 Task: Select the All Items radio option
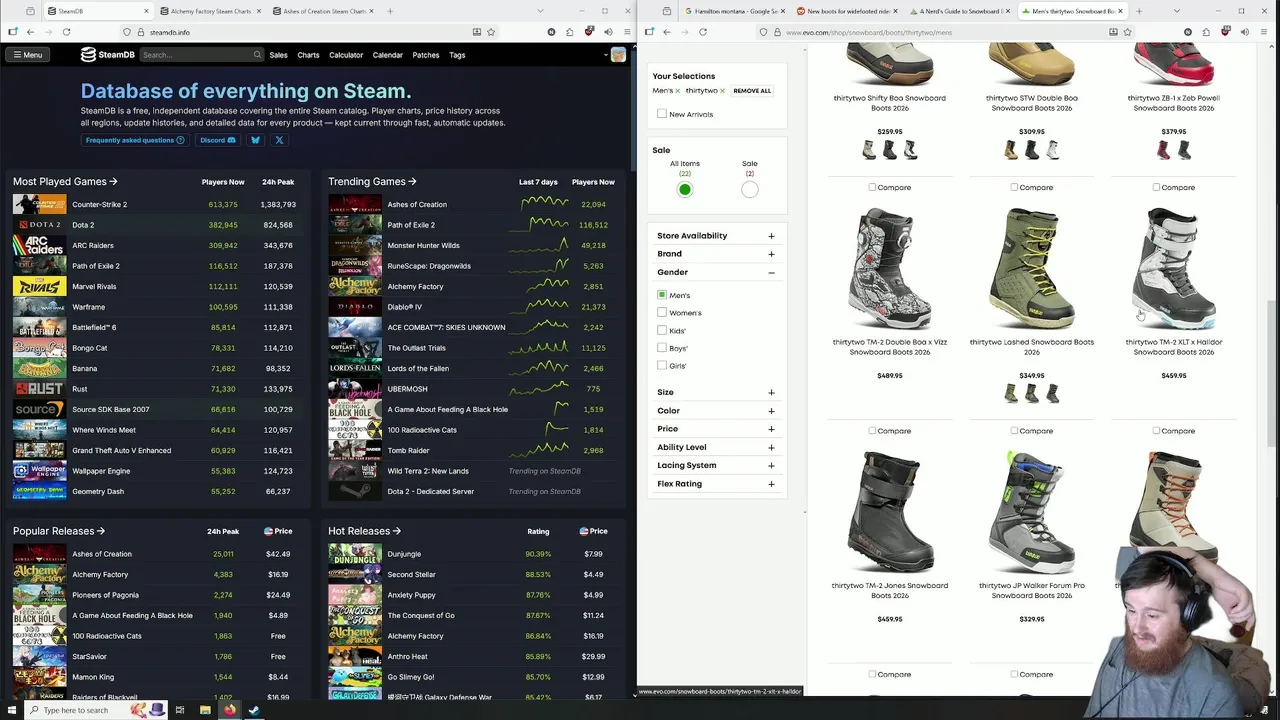685,190
